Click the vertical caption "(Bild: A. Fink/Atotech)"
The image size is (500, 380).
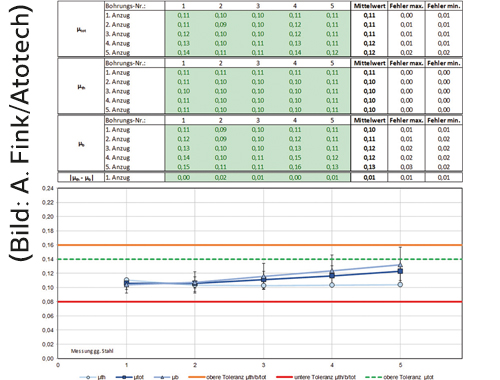pyautogui.click(x=21, y=132)
